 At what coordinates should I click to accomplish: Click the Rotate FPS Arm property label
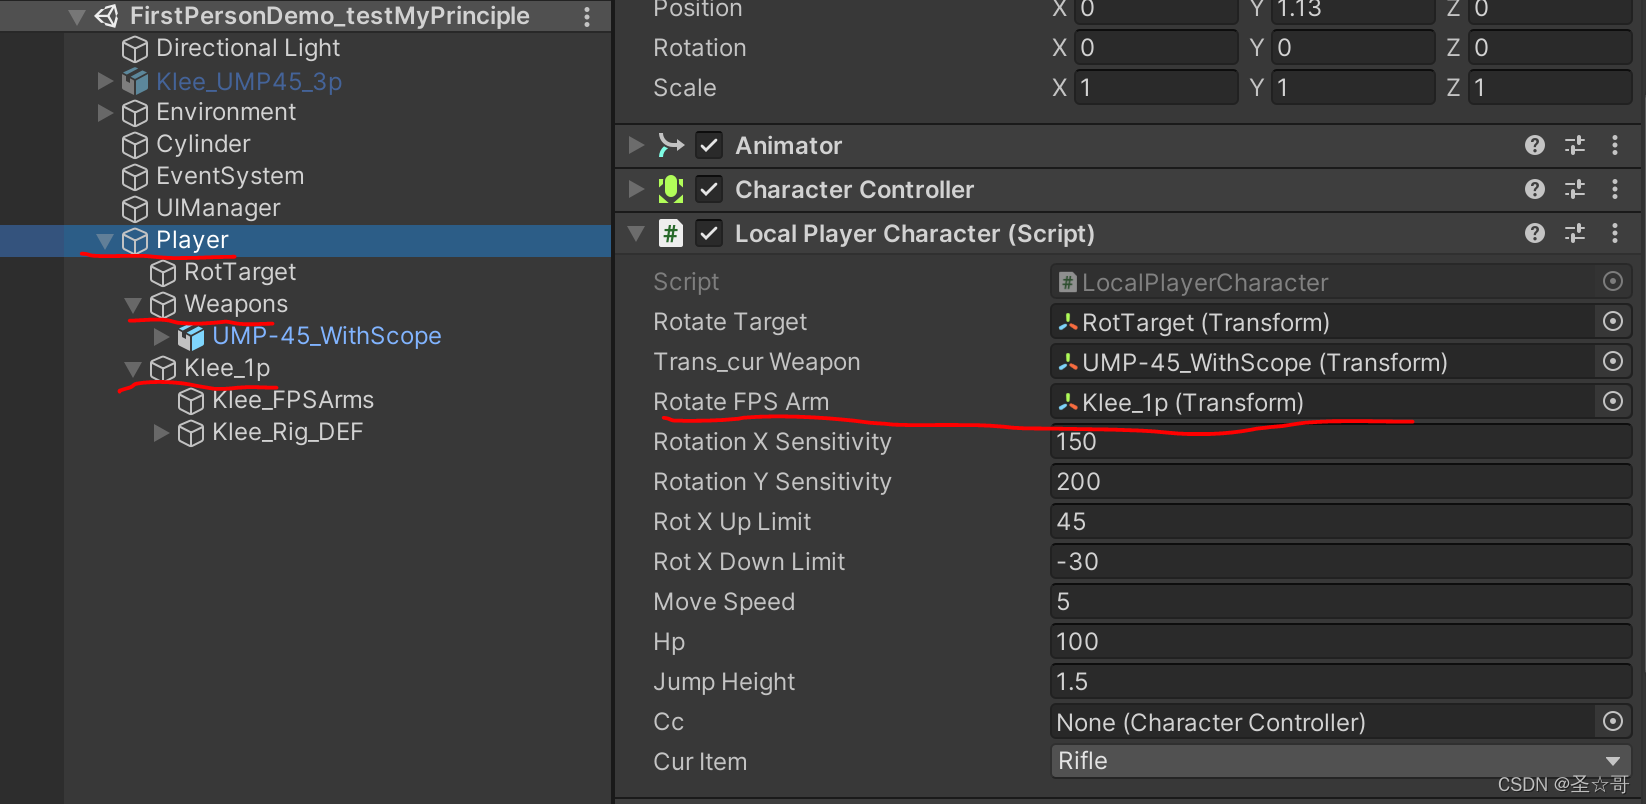click(x=741, y=402)
